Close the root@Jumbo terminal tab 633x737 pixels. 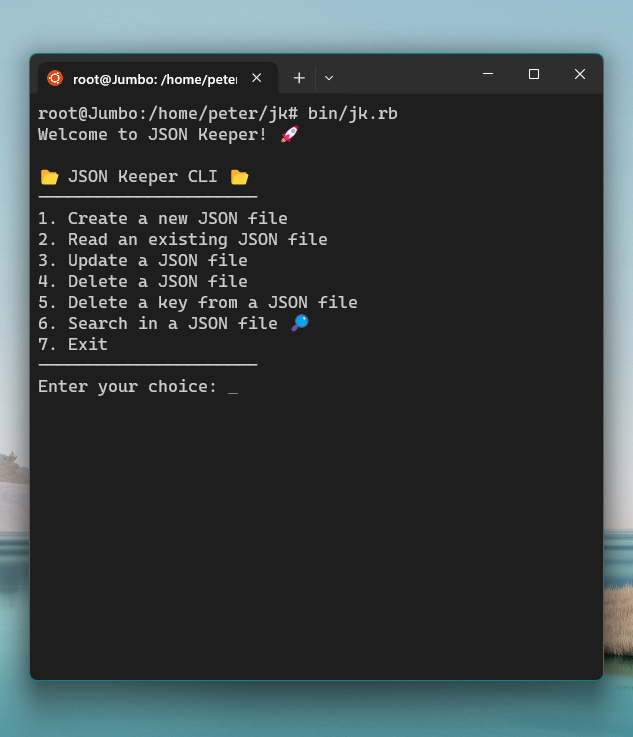pyautogui.click(x=256, y=77)
